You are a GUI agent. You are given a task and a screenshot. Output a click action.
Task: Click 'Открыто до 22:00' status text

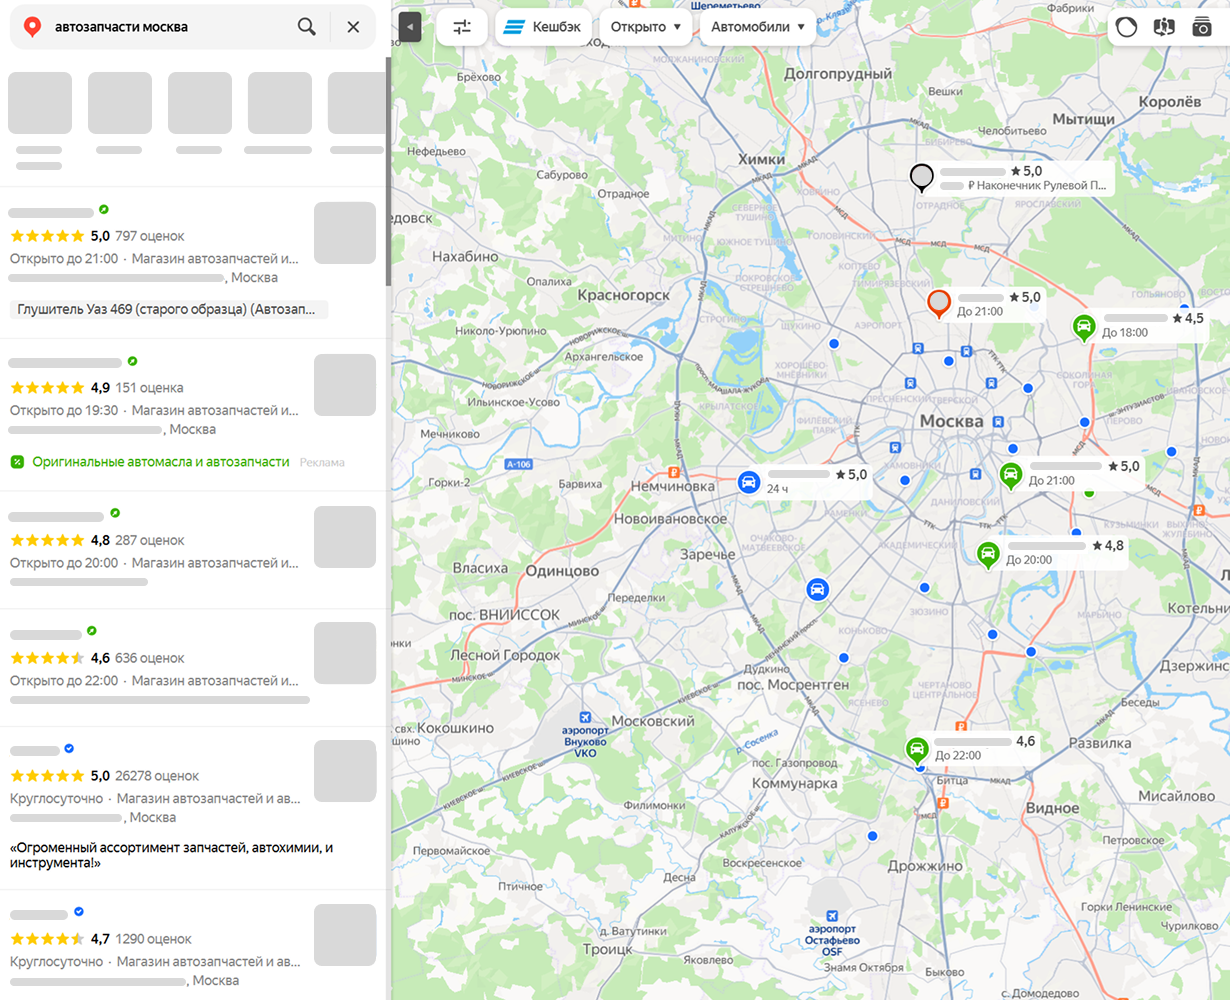[64, 681]
